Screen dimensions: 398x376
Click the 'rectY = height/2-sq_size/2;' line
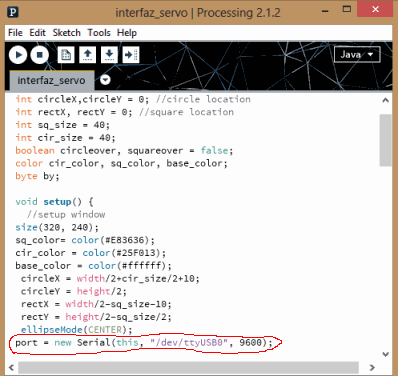(x=96, y=317)
